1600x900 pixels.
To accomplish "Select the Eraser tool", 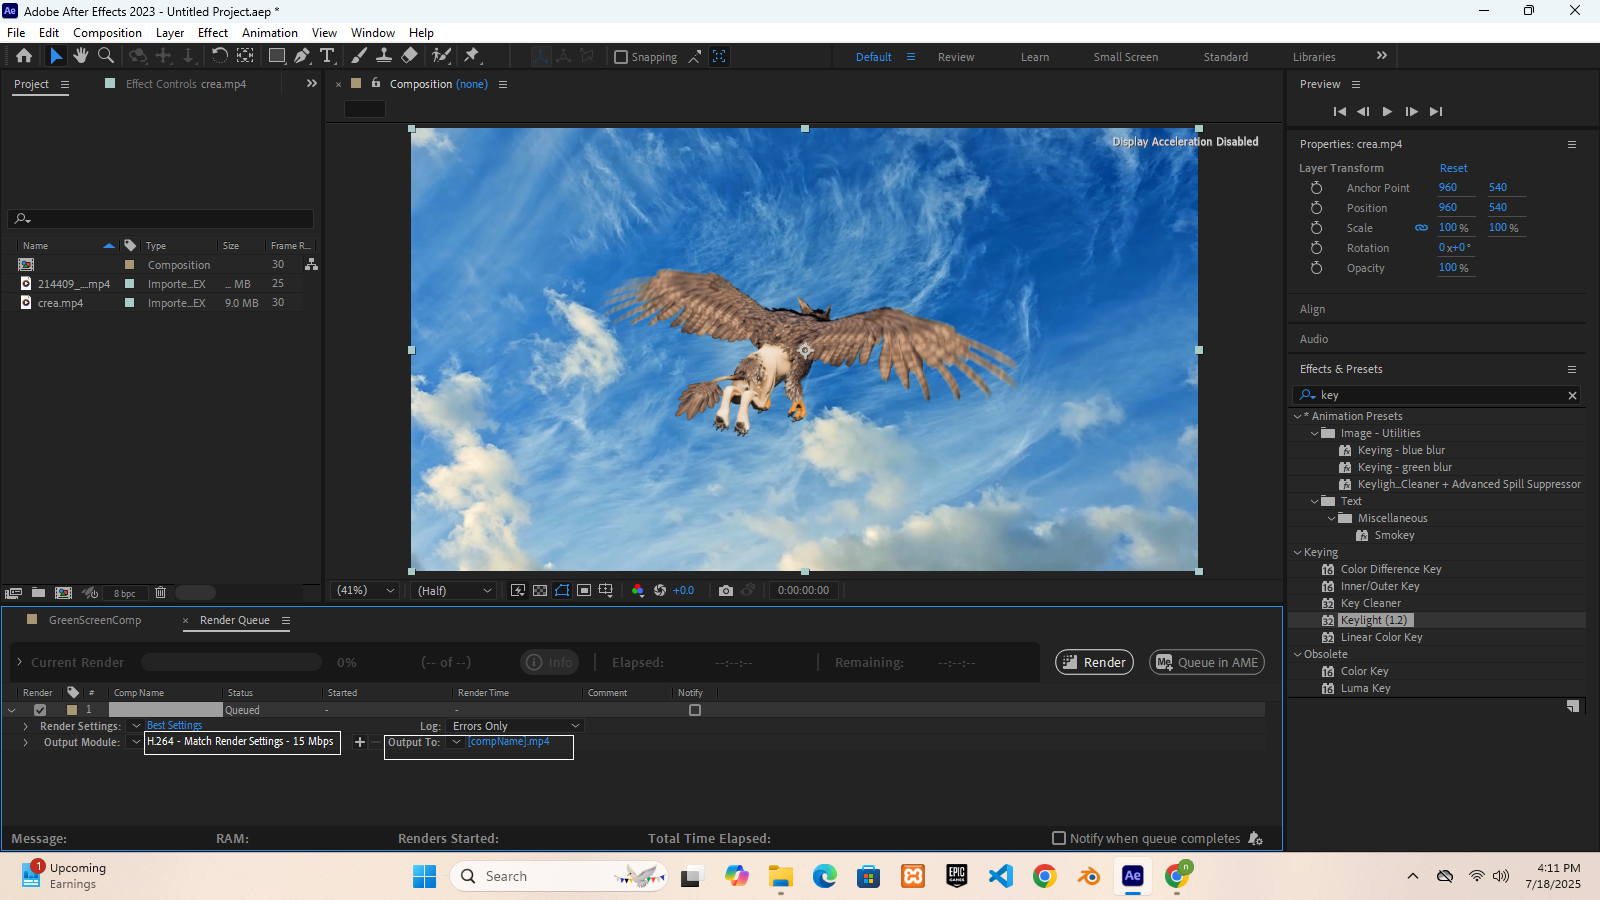I will 409,56.
